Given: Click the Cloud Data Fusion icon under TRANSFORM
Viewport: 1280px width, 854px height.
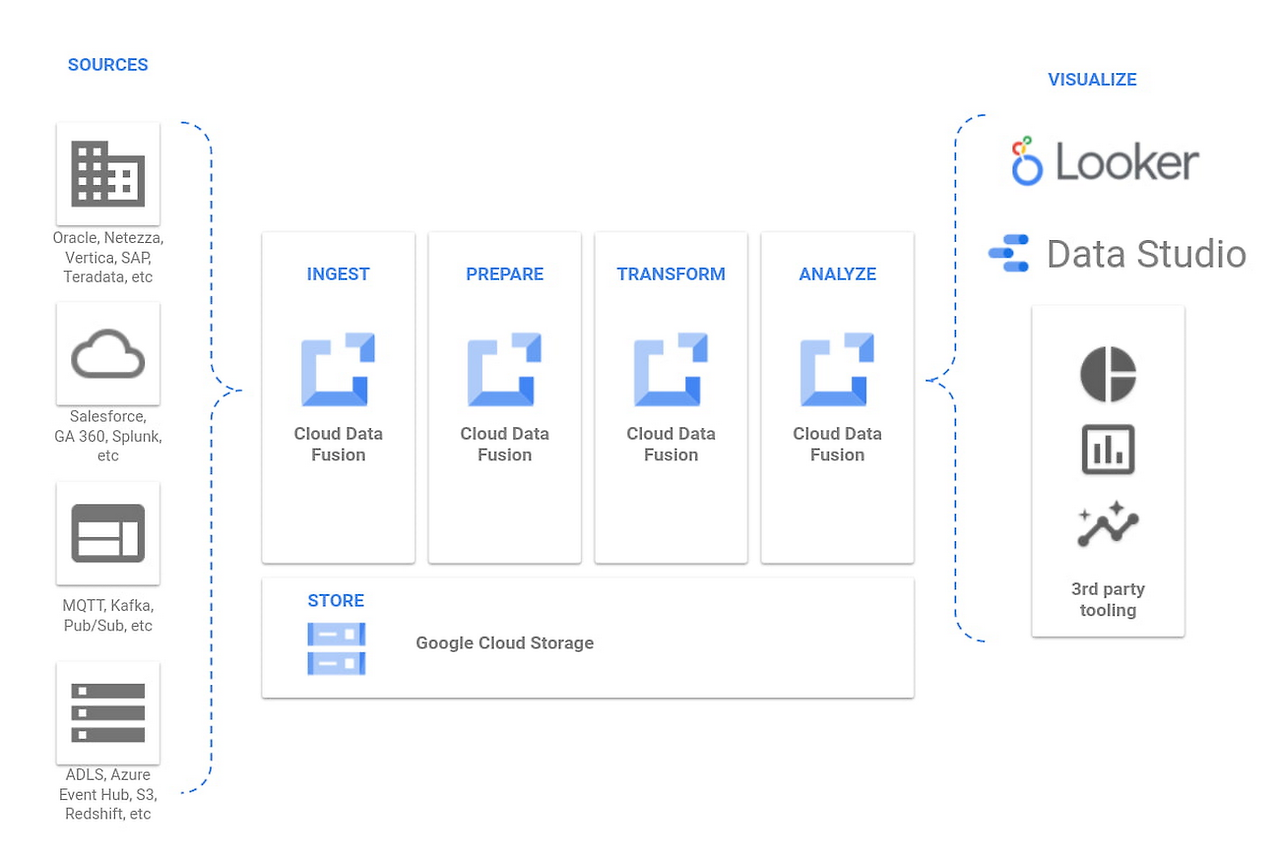Looking at the screenshot, I should 671,370.
